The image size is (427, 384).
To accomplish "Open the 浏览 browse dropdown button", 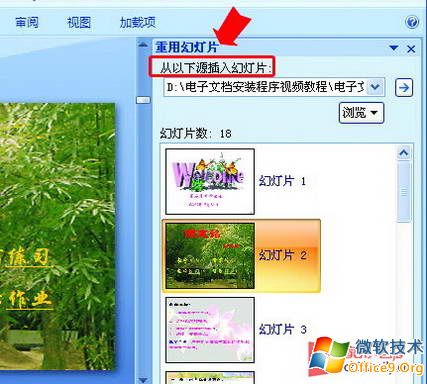I will [x=361, y=113].
